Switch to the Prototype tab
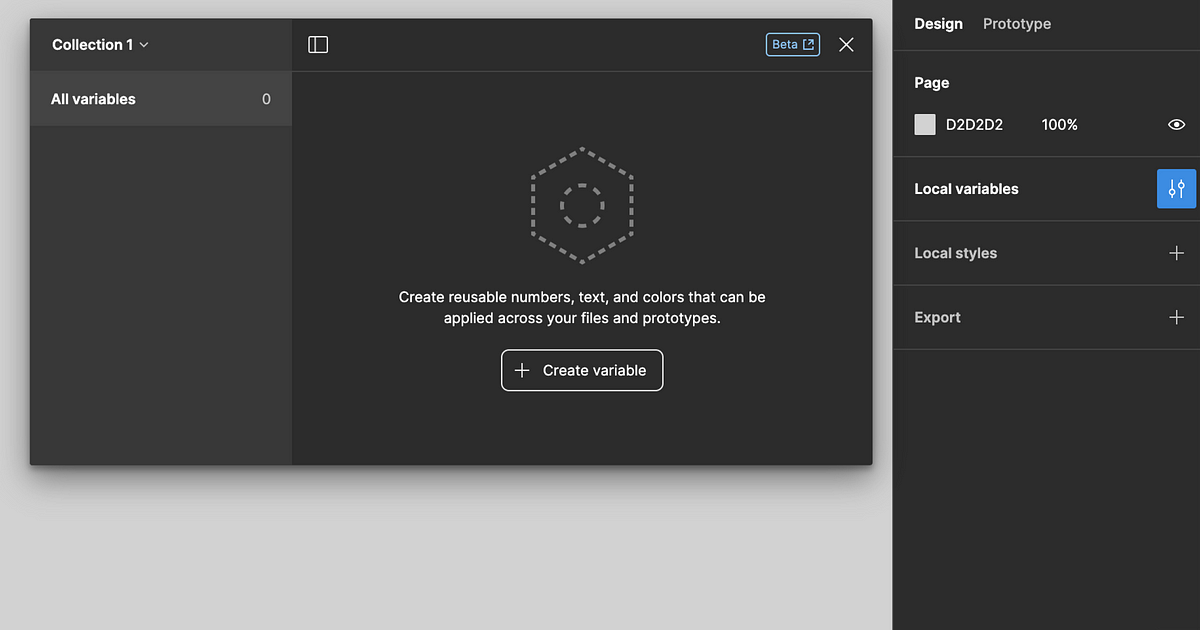 [1016, 23]
